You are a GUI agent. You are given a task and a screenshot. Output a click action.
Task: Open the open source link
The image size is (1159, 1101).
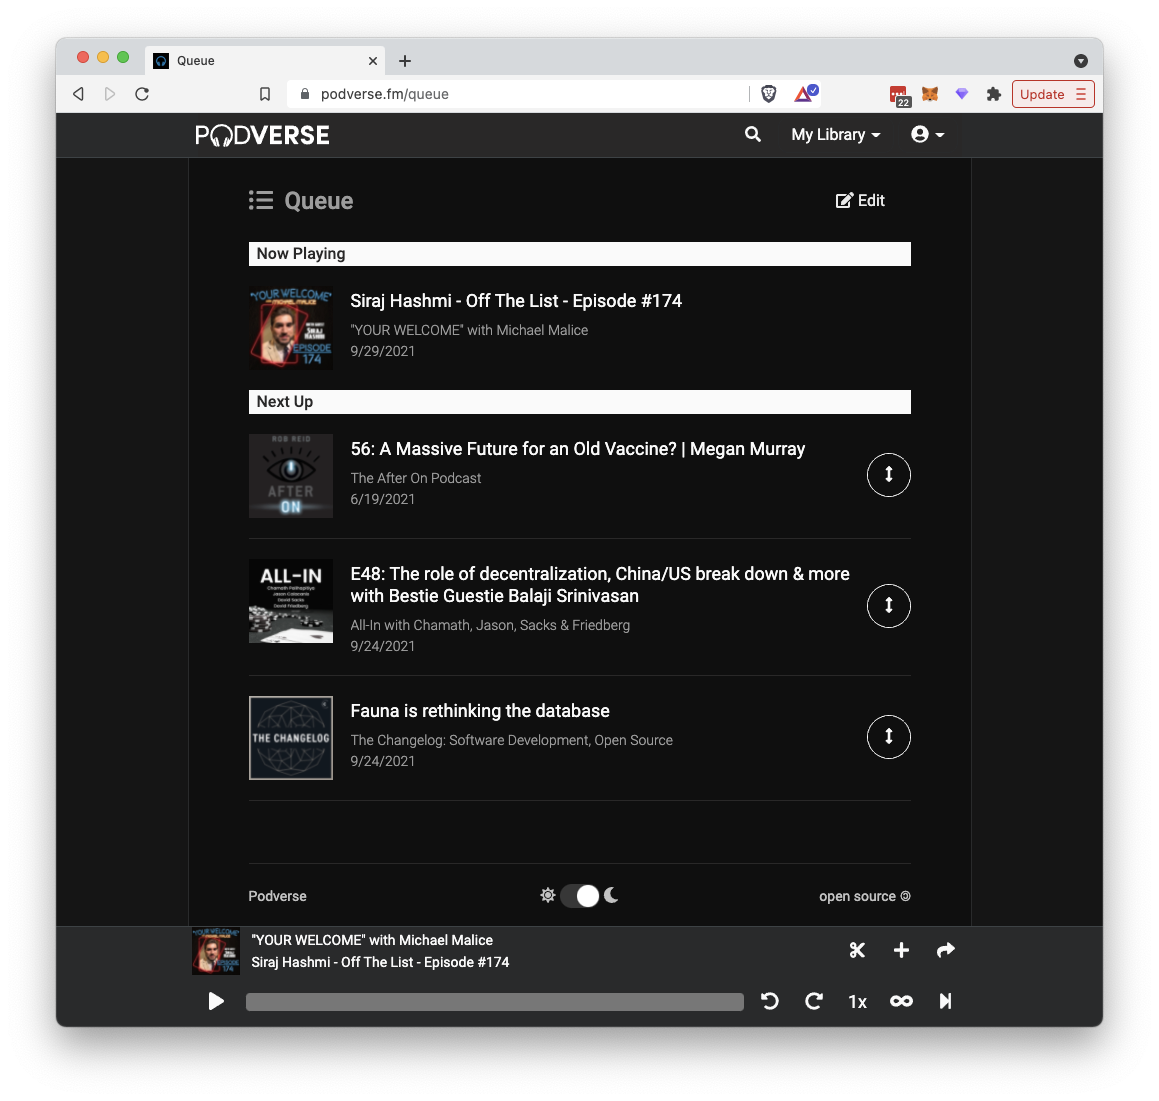point(864,896)
